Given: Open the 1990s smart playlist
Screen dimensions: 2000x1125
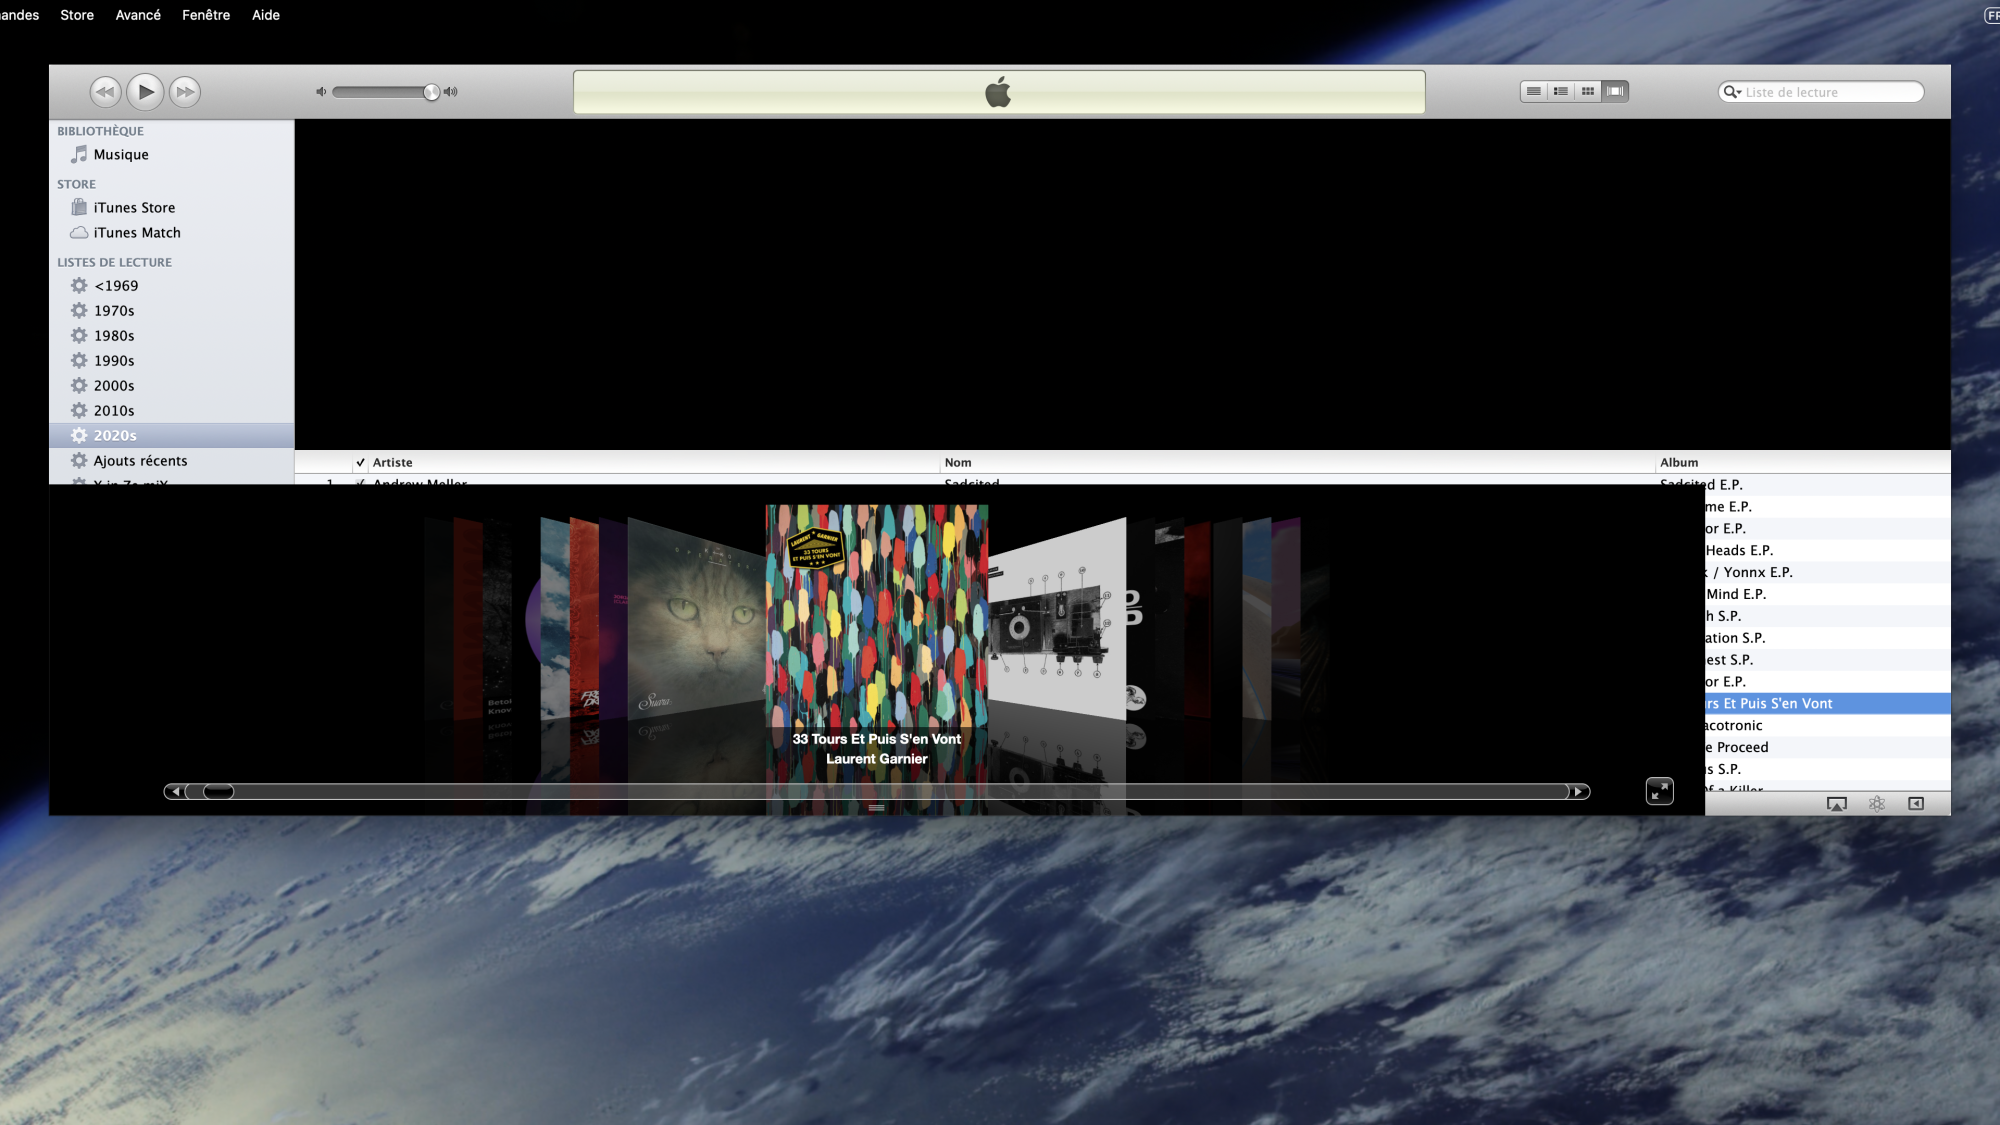Looking at the screenshot, I should 114,361.
